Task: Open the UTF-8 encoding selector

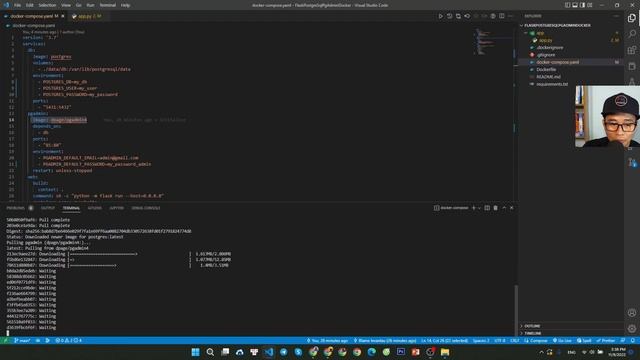Action: tap(500, 340)
